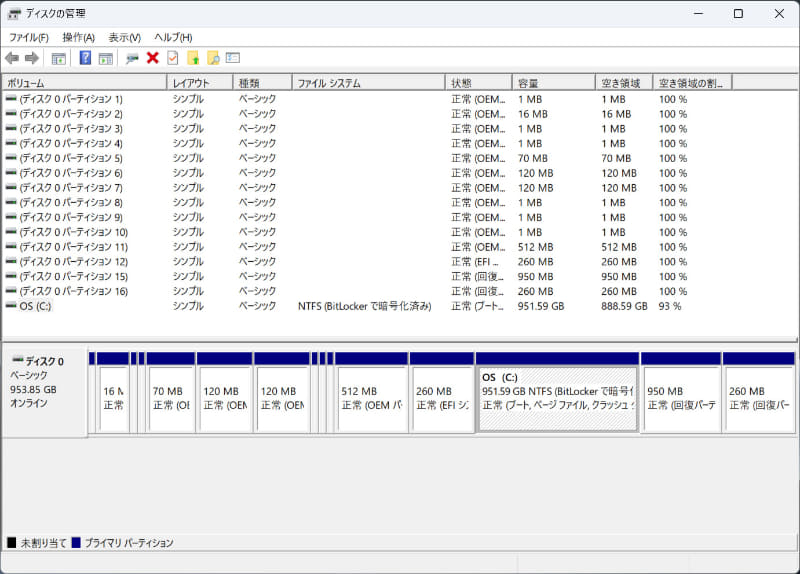Screen dimensions: 800x574
Task: Open the 表示(V) menu
Action: point(124,38)
